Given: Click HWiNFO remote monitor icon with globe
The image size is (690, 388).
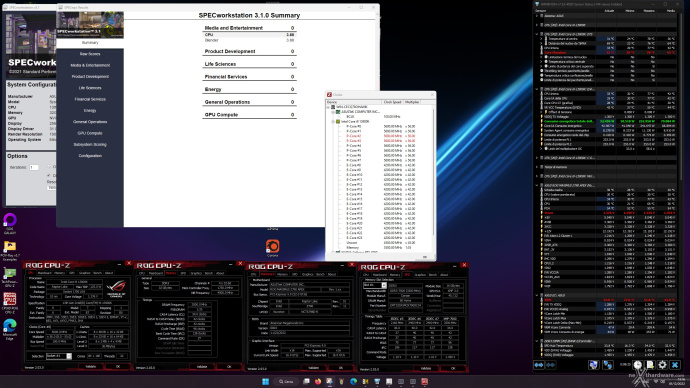Looking at the screenshot, I should 594,365.
